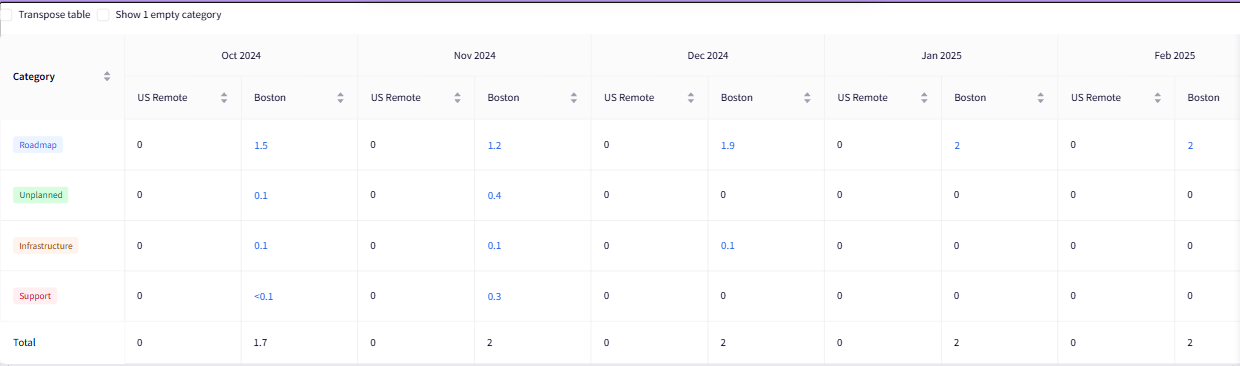The height and width of the screenshot is (366, 1240).
Task: Click the Feb 2025 month header
Action: tap(1174, 56)
